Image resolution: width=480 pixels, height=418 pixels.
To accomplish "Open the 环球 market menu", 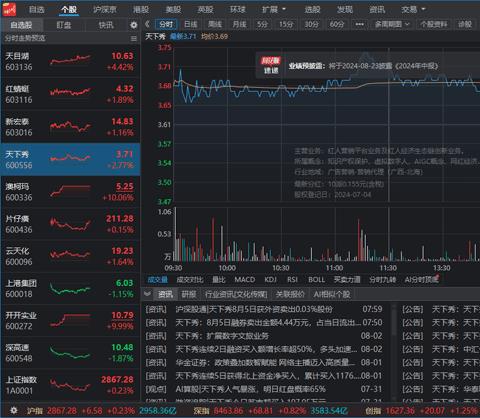I will 238,9.
